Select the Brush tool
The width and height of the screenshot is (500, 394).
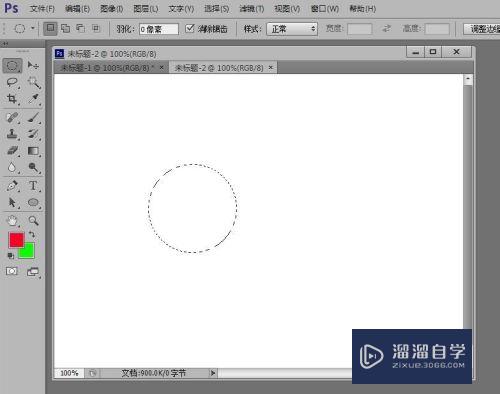pyautogui.click(x=33, y=117)
